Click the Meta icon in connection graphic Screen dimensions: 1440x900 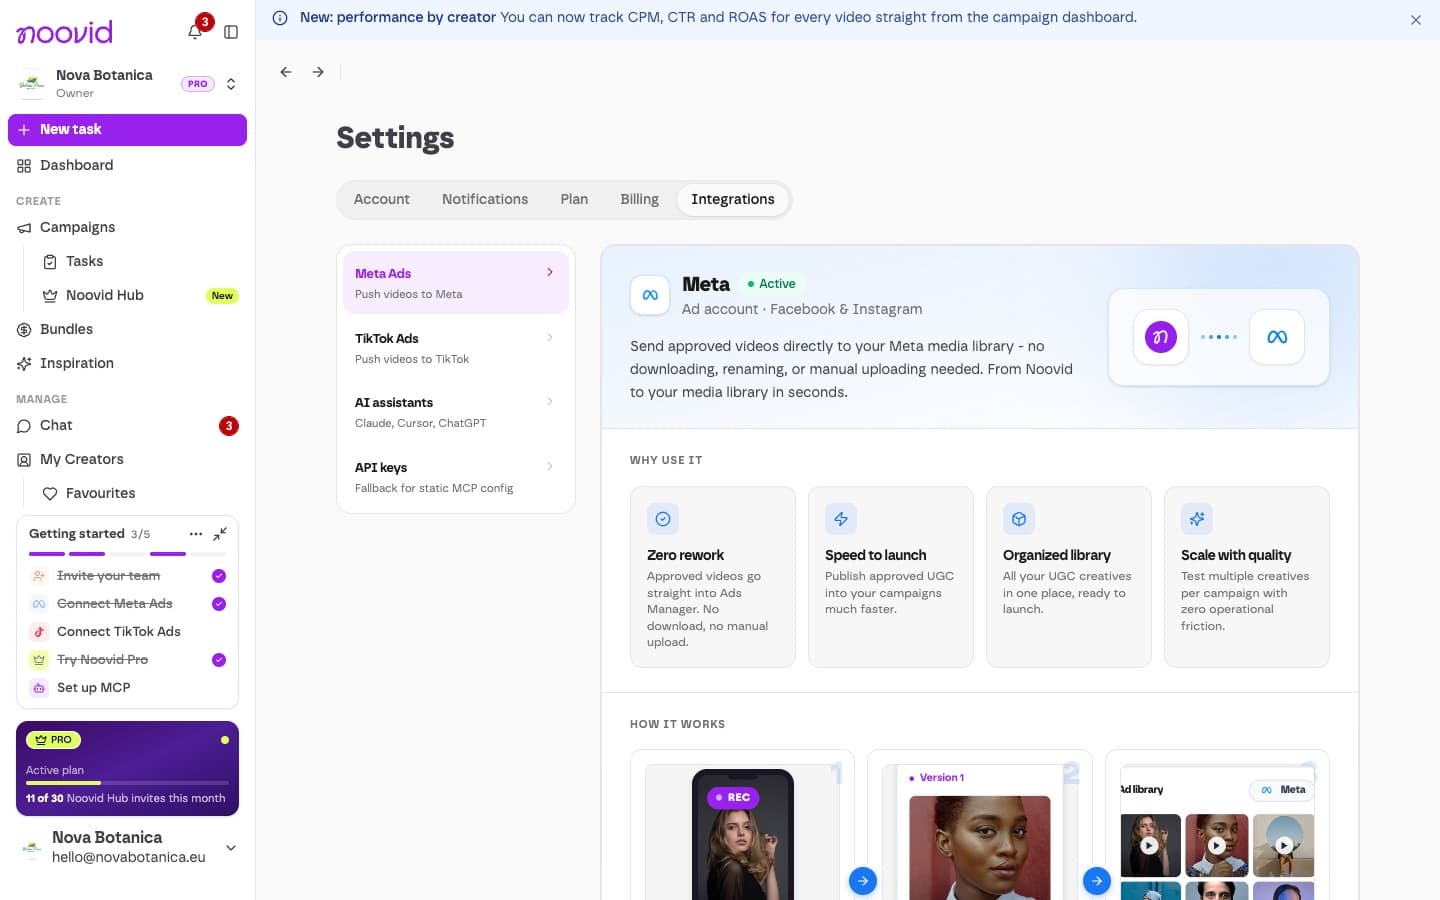click(1277, 337)
